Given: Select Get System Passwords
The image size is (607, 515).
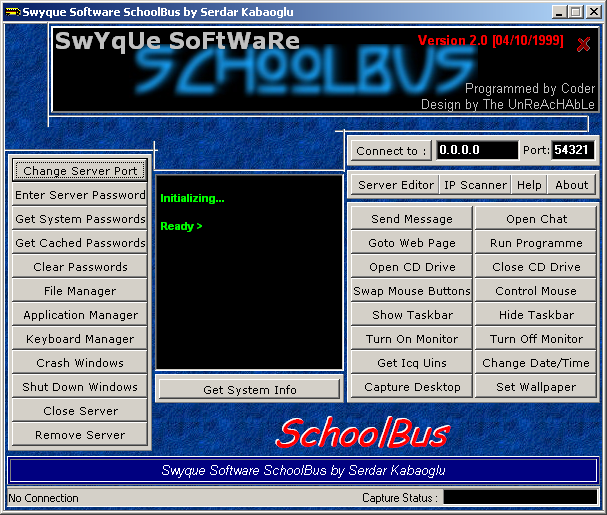Looking at the screenshot, I should point(80,219).
